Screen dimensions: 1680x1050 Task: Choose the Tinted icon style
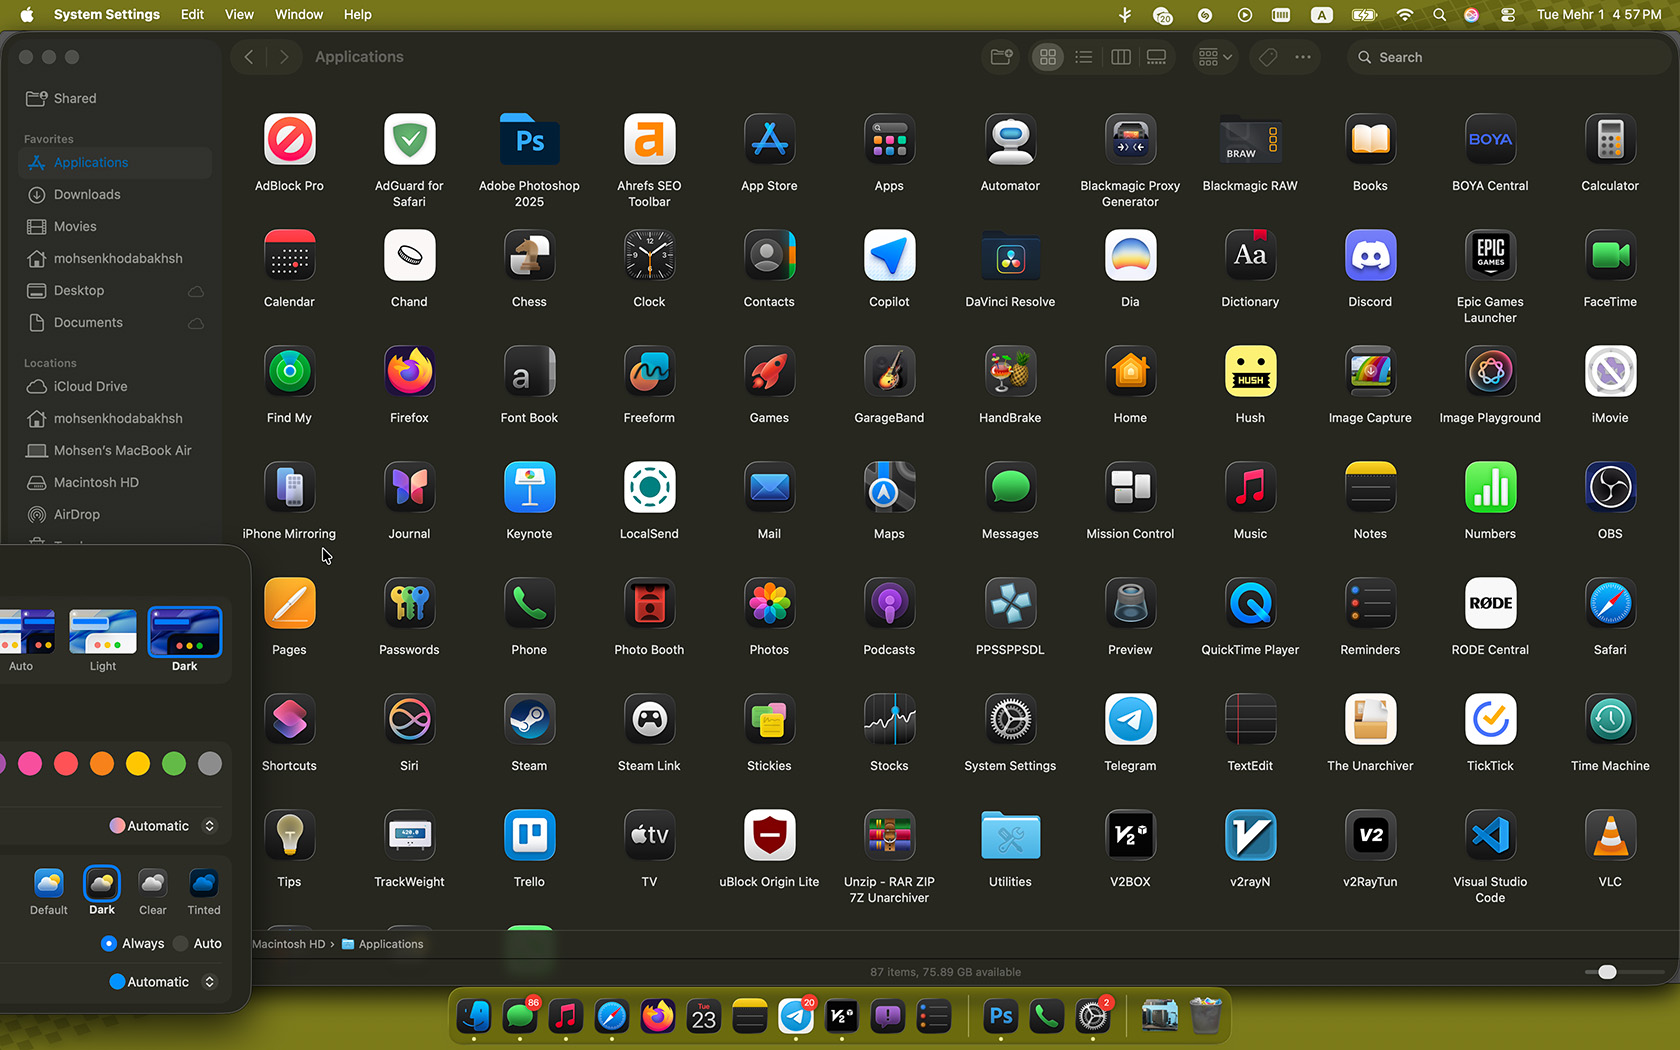pos(204,883)
